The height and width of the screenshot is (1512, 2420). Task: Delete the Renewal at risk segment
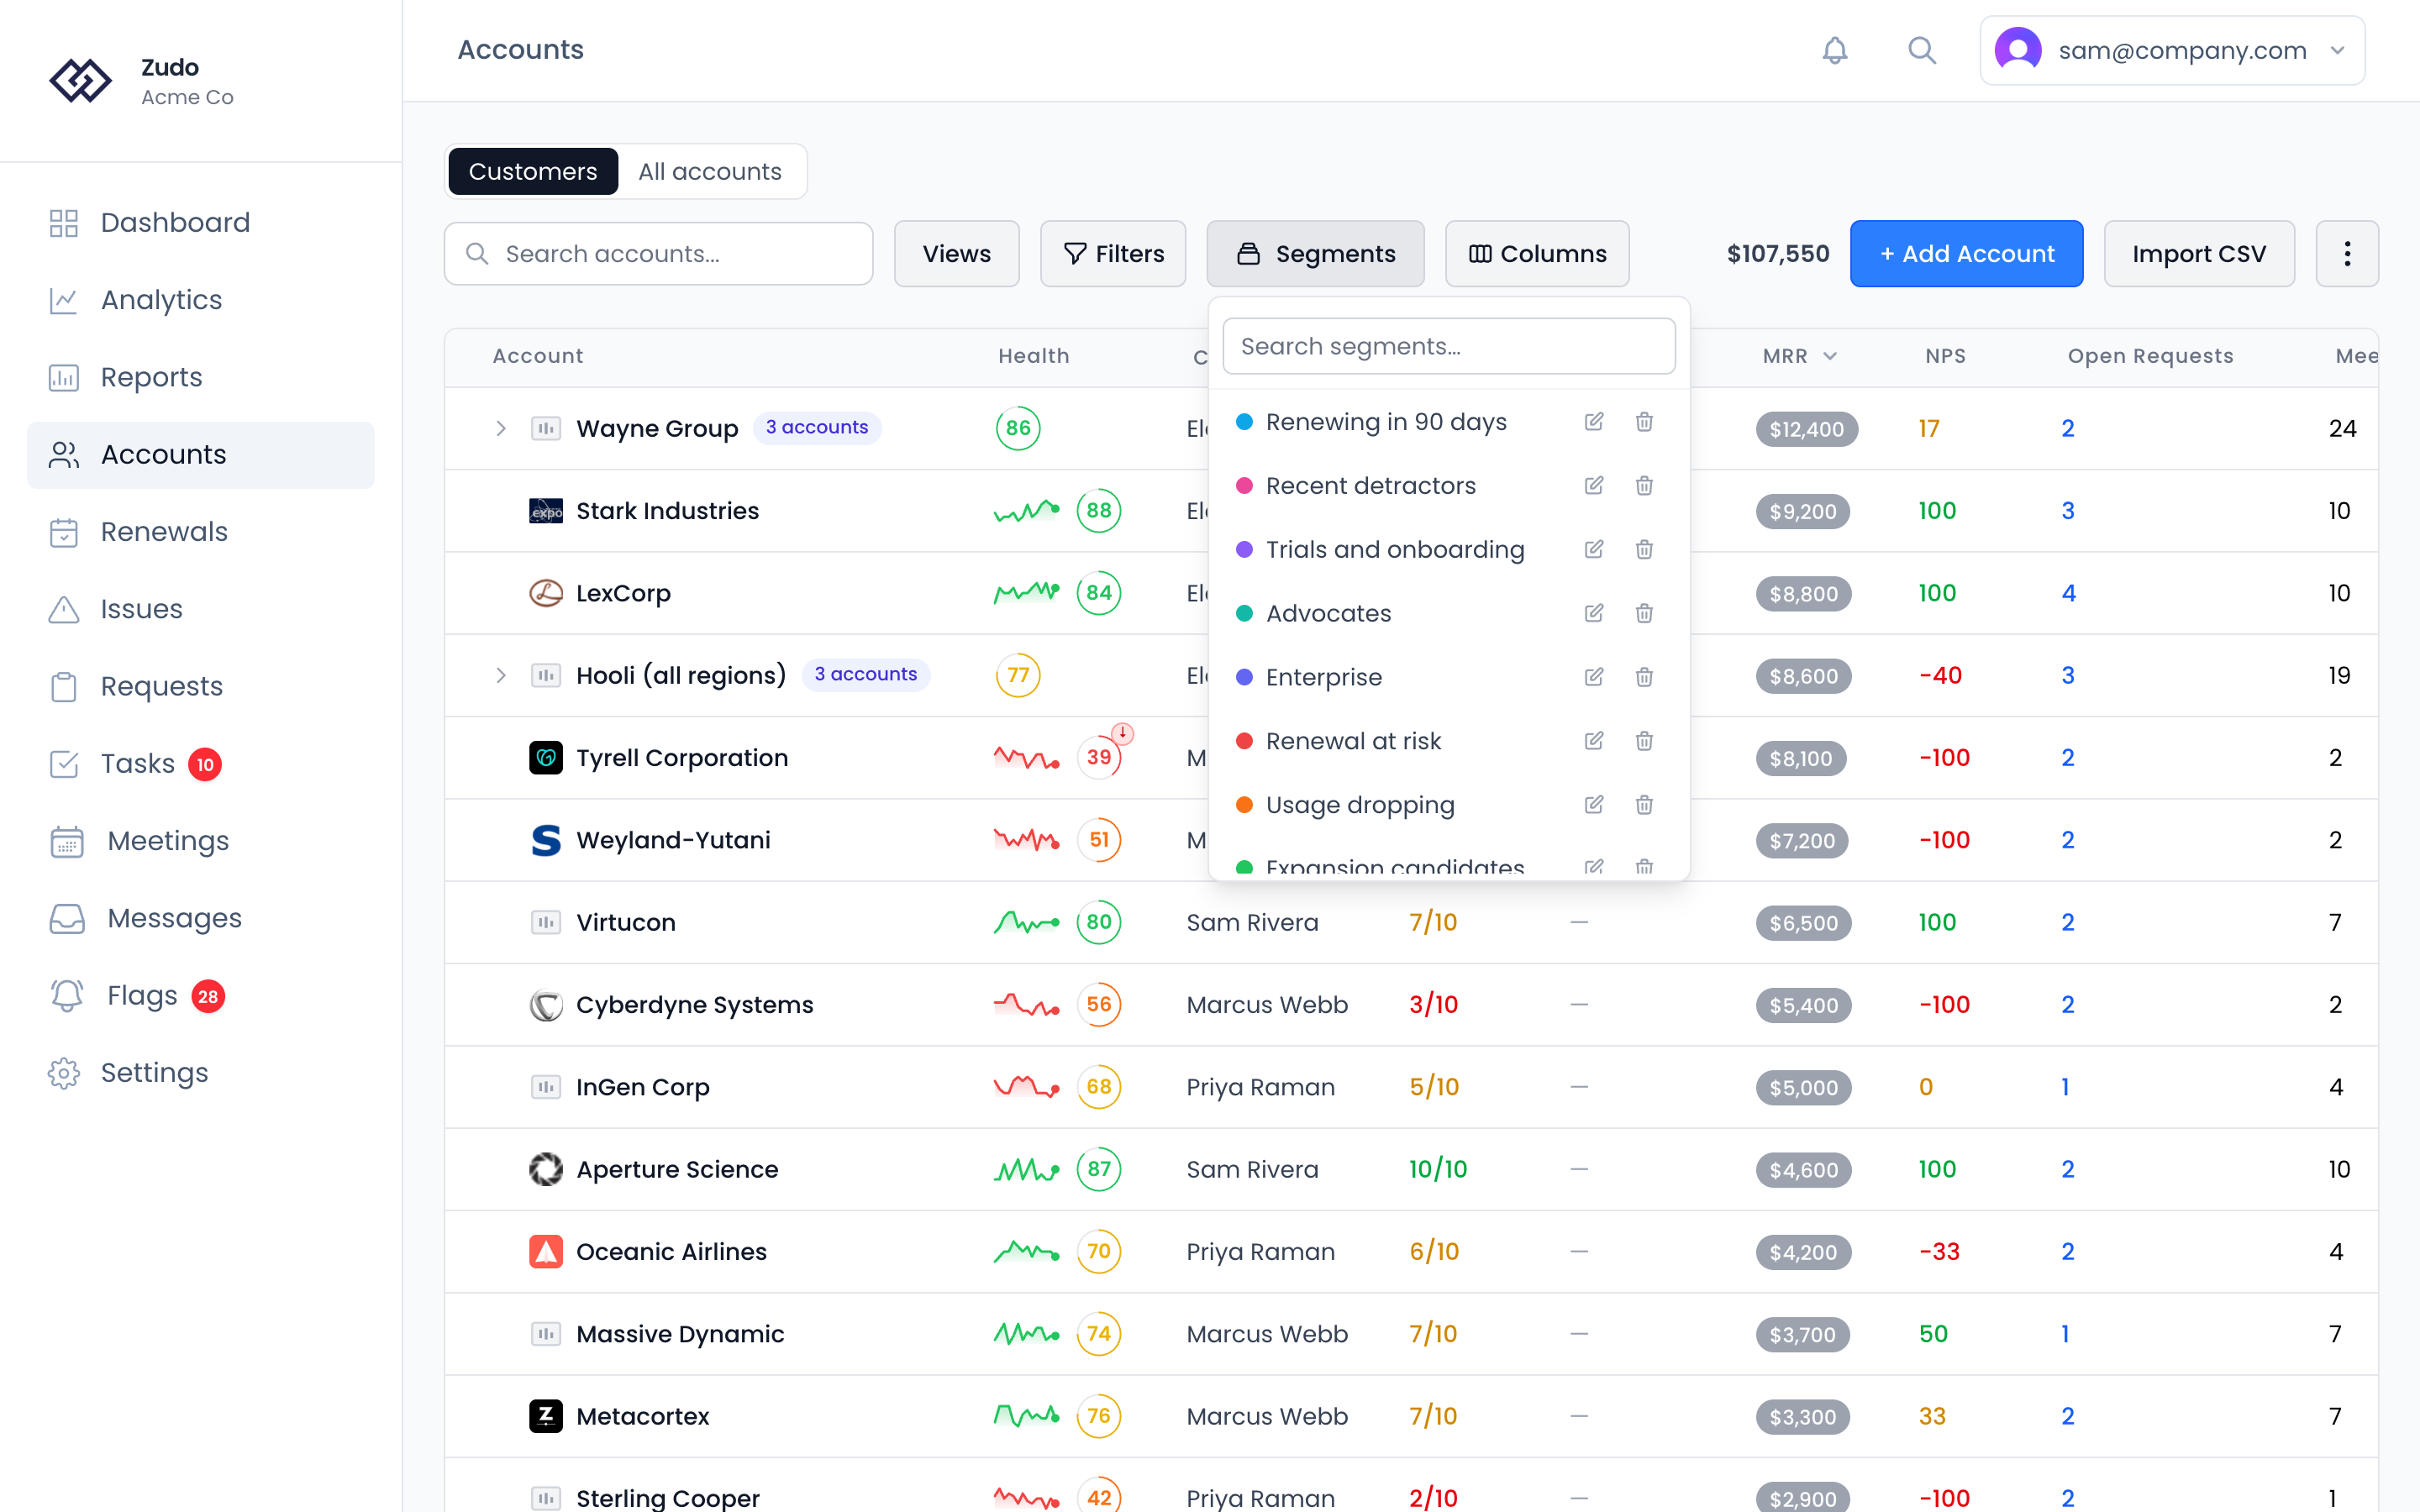(1644, 741)
